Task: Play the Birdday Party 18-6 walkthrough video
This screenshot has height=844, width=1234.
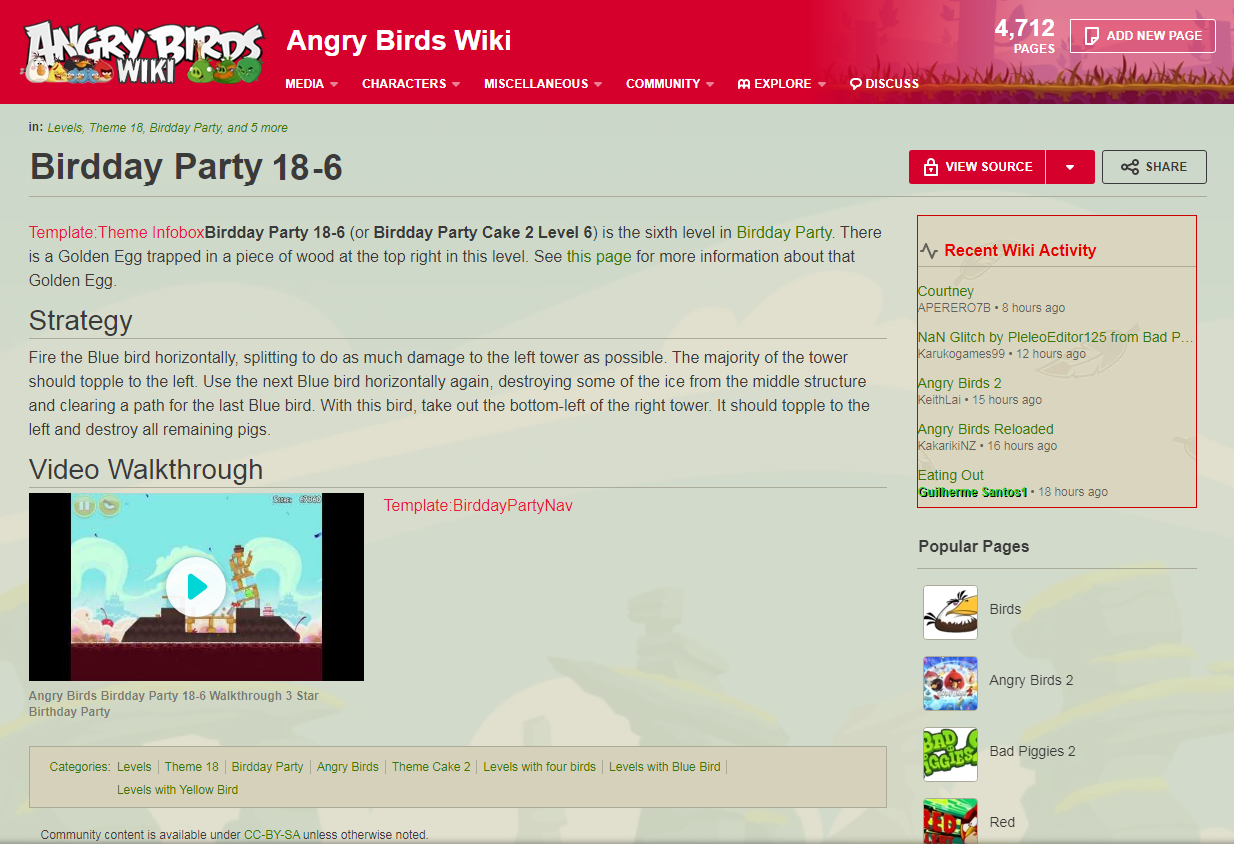Action: pyautogui.click(x=196, y=587)
